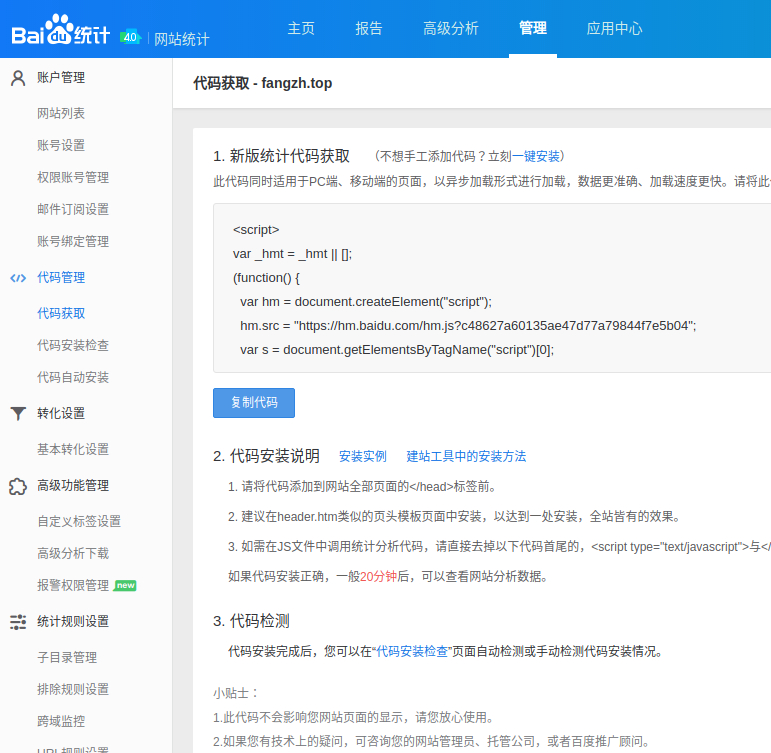
Task: Click the var _hmt code line
Action: [293, 254]
